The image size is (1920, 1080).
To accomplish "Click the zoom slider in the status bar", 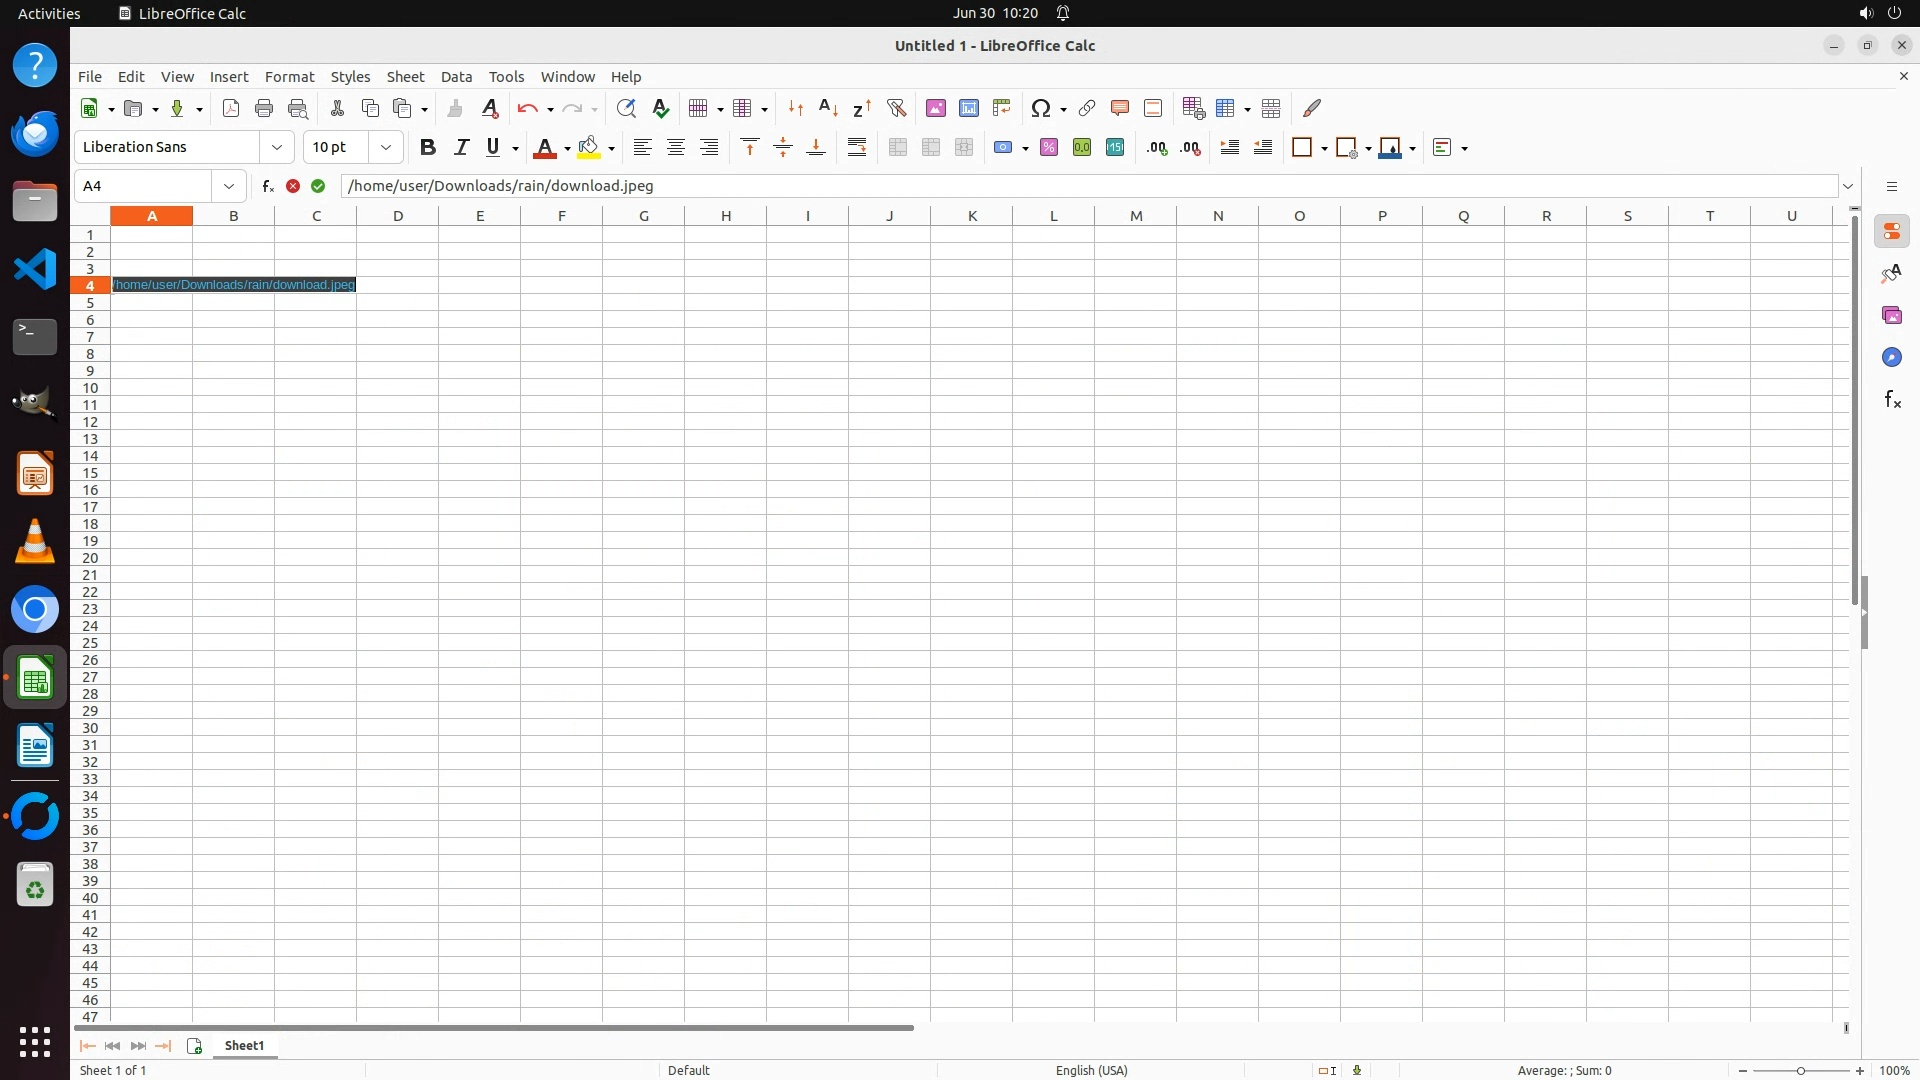I will 1801,1070.
